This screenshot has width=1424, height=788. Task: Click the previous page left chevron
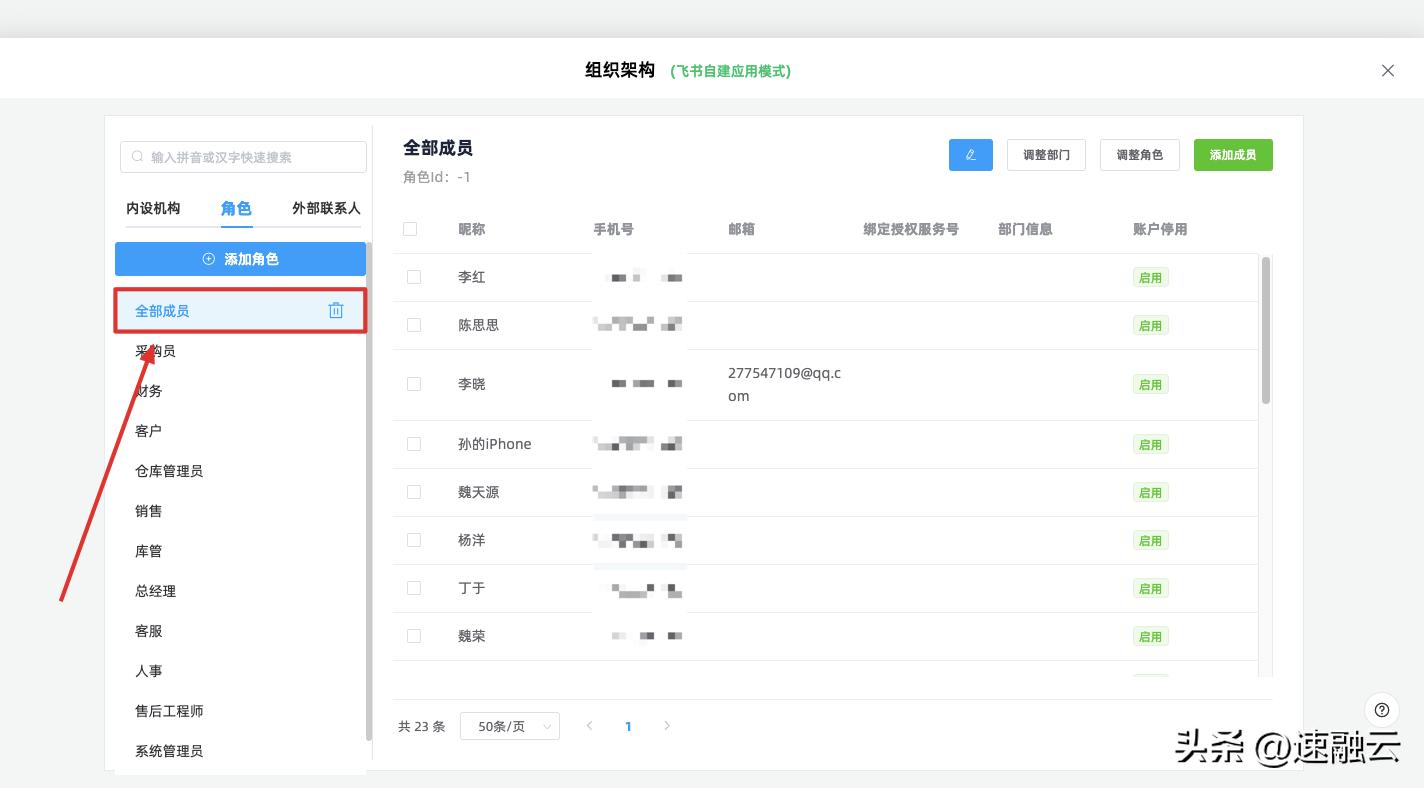tap(589, 726)
